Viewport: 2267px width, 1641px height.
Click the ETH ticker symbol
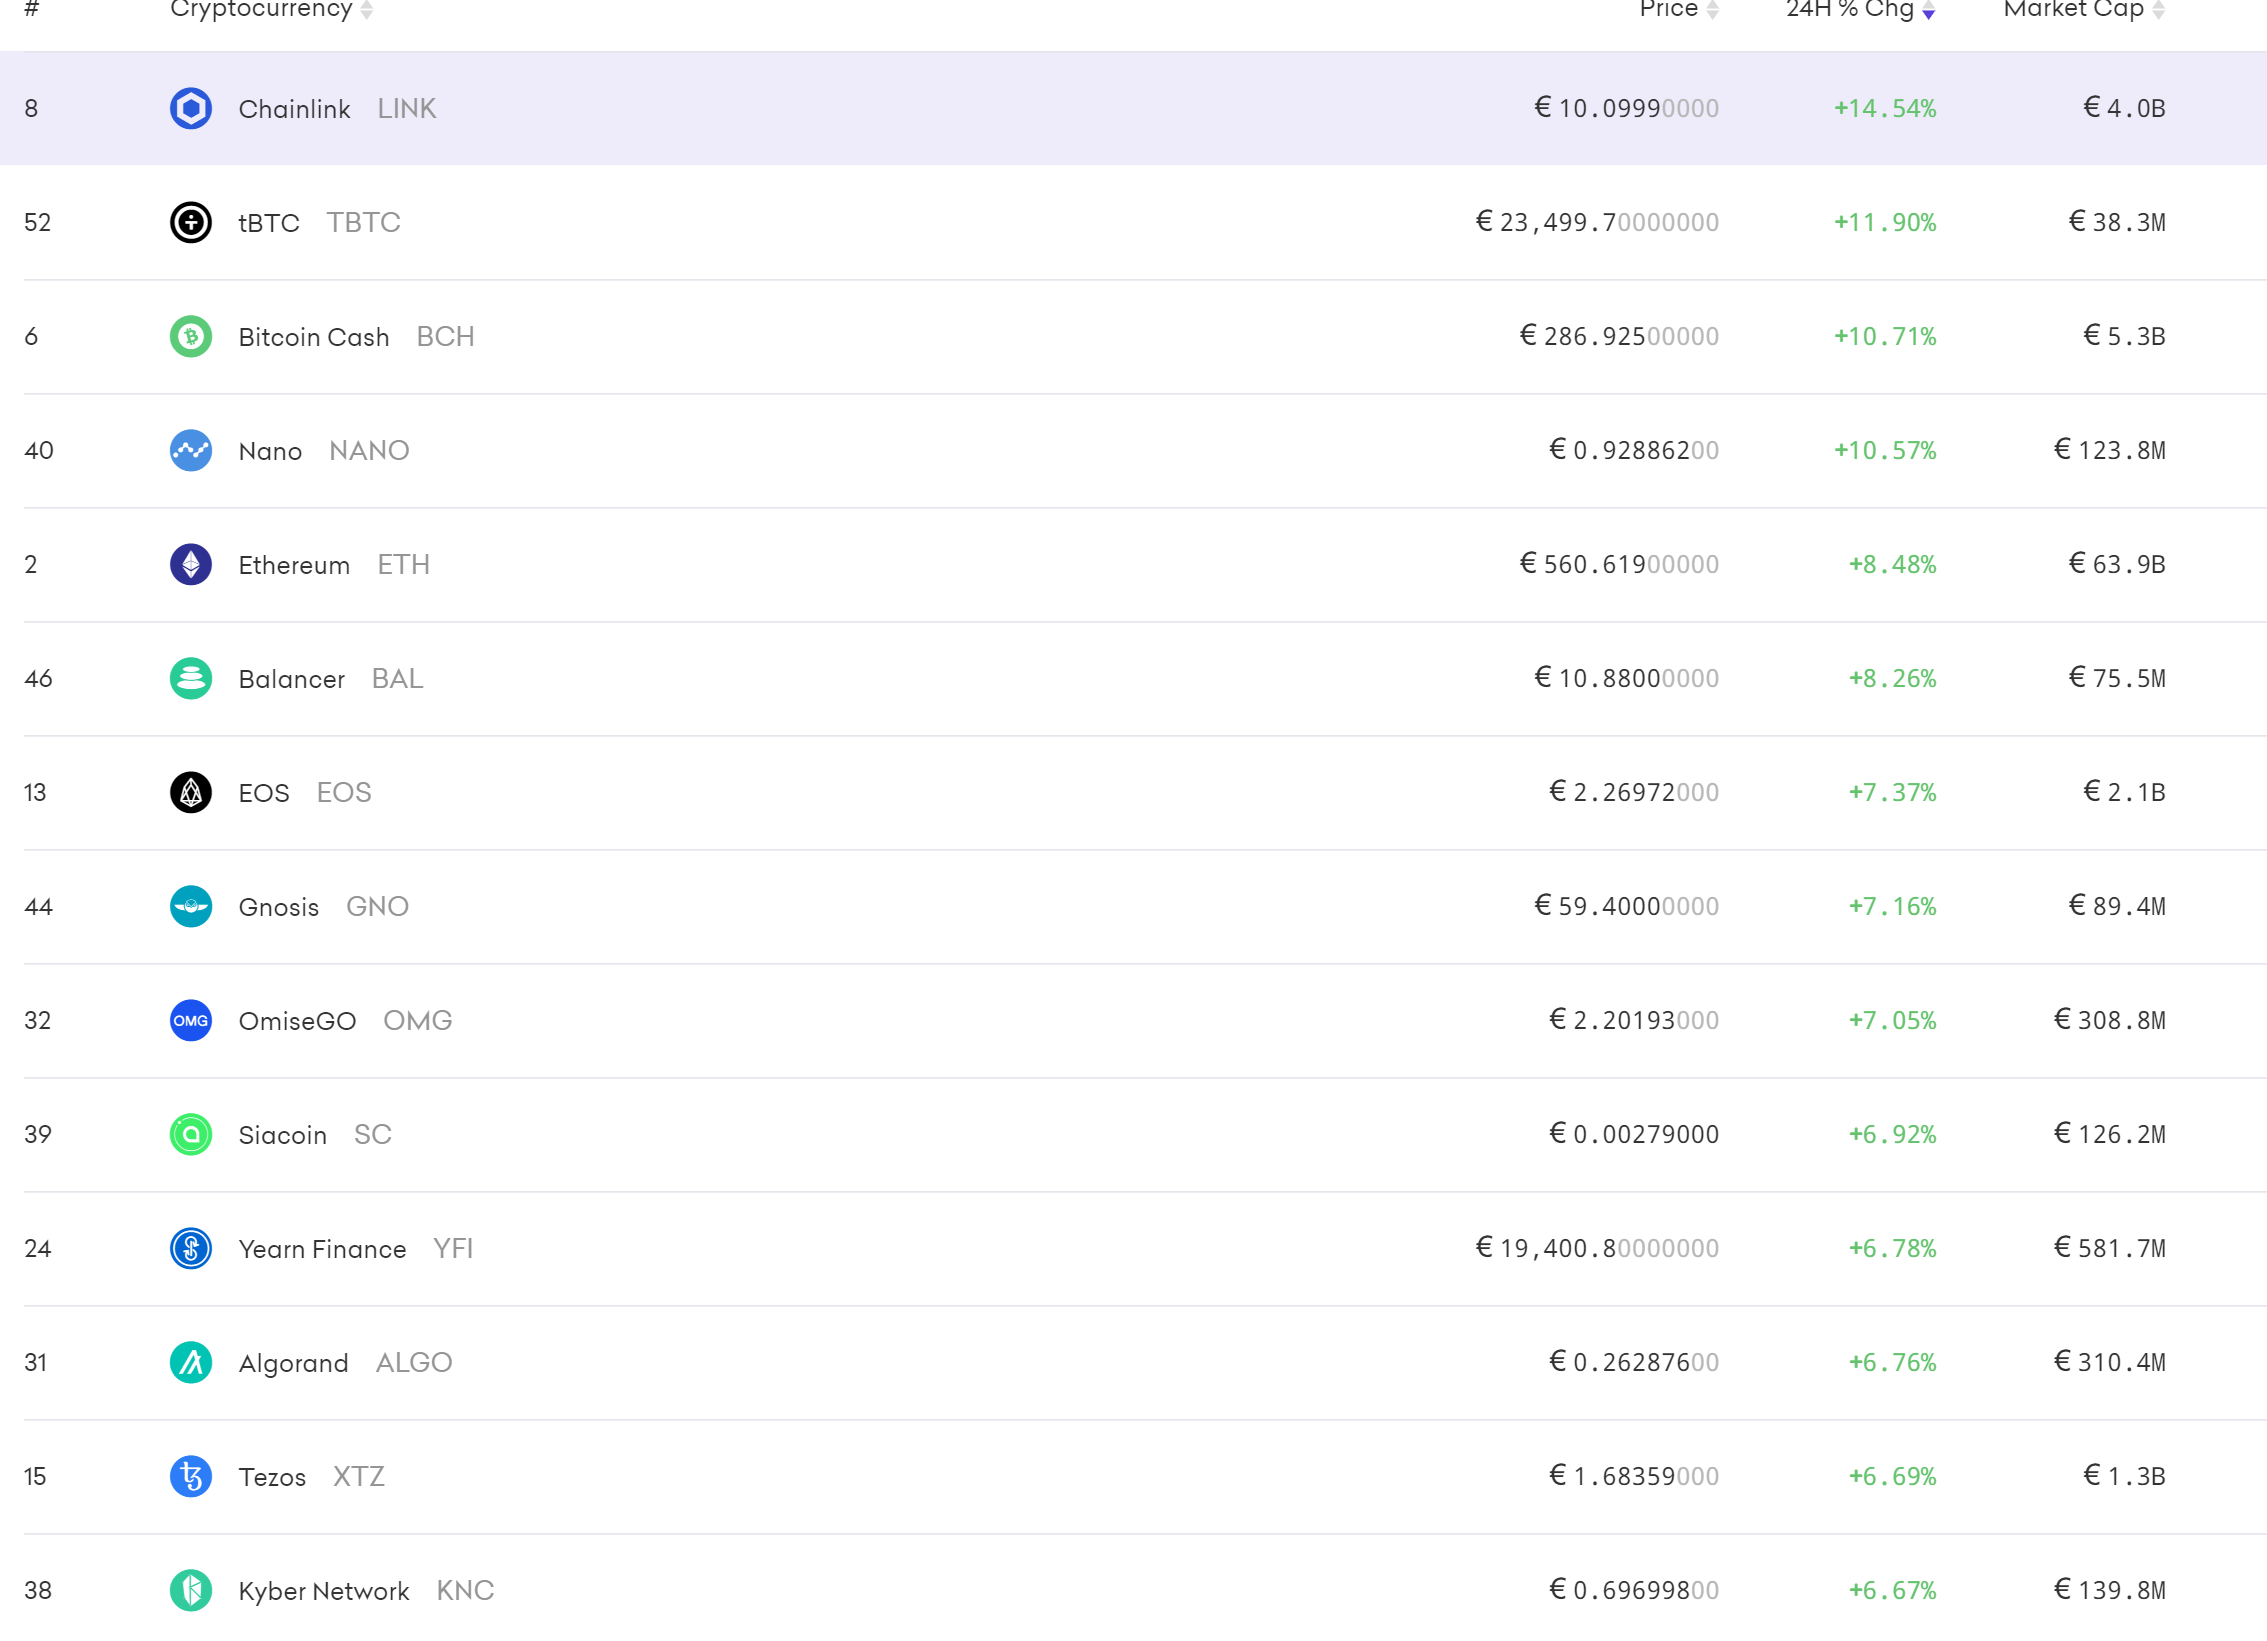click(x=404, y=564)
